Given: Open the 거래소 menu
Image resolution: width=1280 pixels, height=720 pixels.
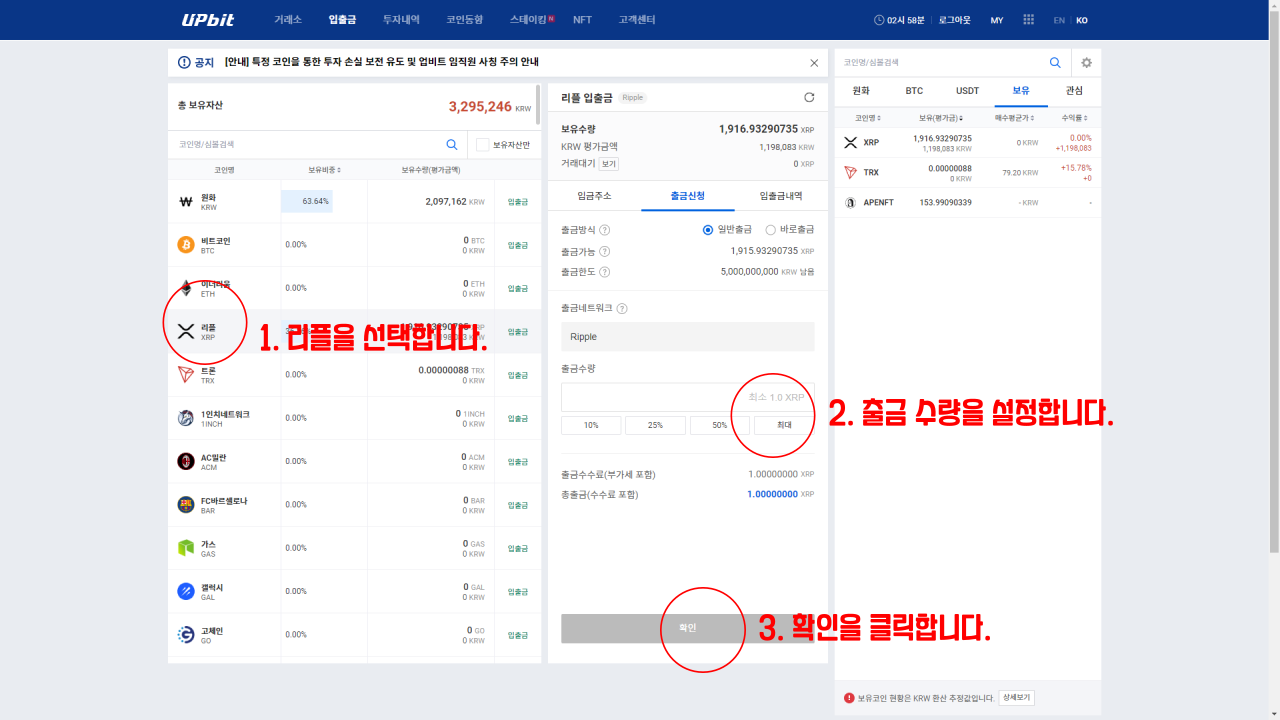Looking at the screenshot, I should point(288,20).
